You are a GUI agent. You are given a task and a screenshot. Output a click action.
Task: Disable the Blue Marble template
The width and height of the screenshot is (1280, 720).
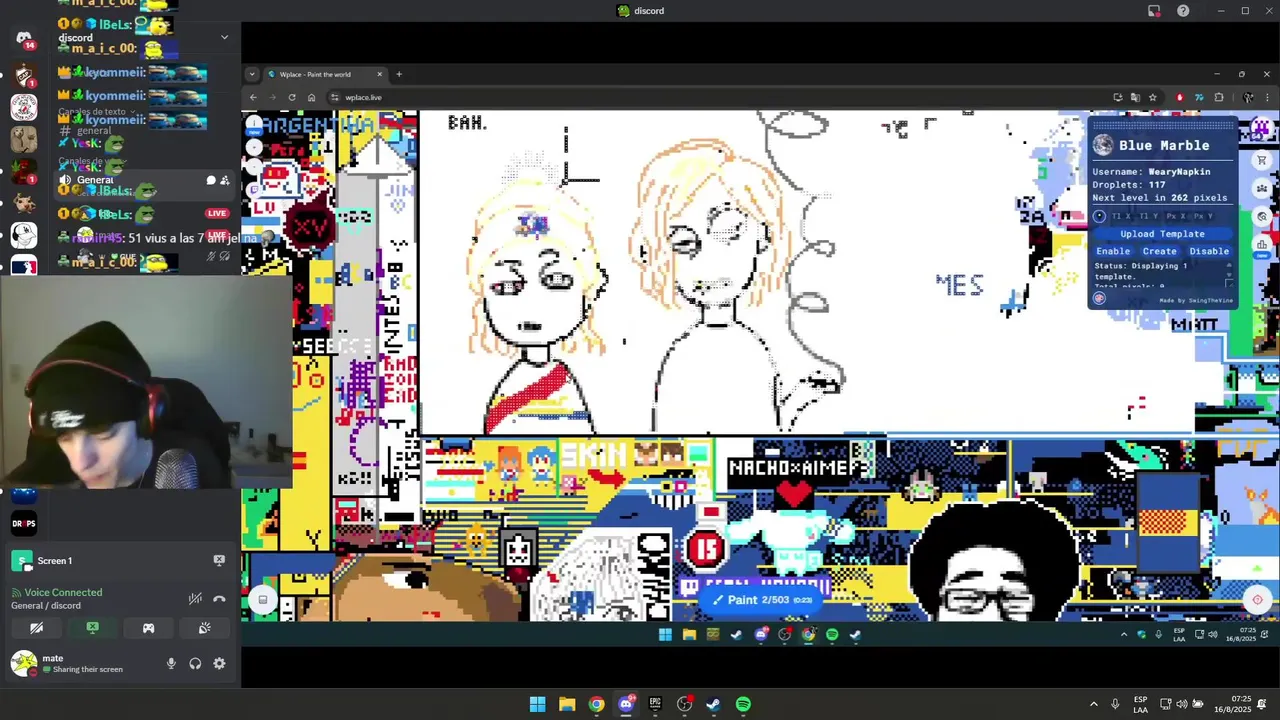tap(1209, 251)
